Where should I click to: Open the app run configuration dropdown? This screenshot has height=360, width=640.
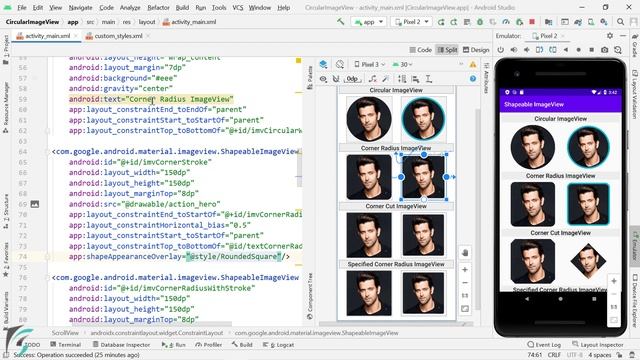pyautogui.click(x=369, y=22)
